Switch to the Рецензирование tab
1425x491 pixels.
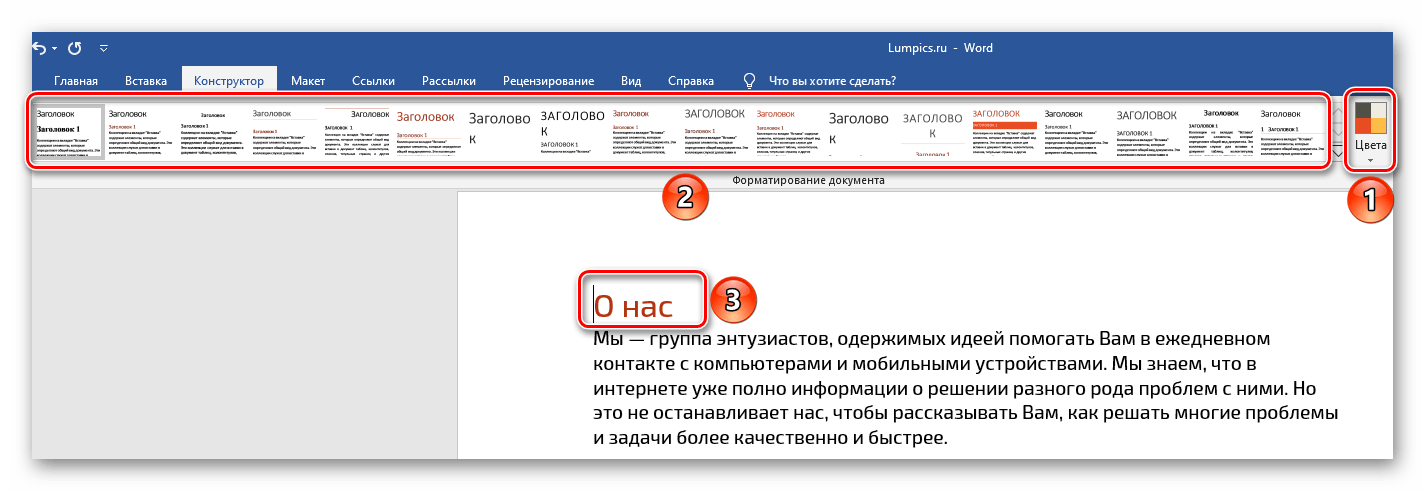(548, 81)
